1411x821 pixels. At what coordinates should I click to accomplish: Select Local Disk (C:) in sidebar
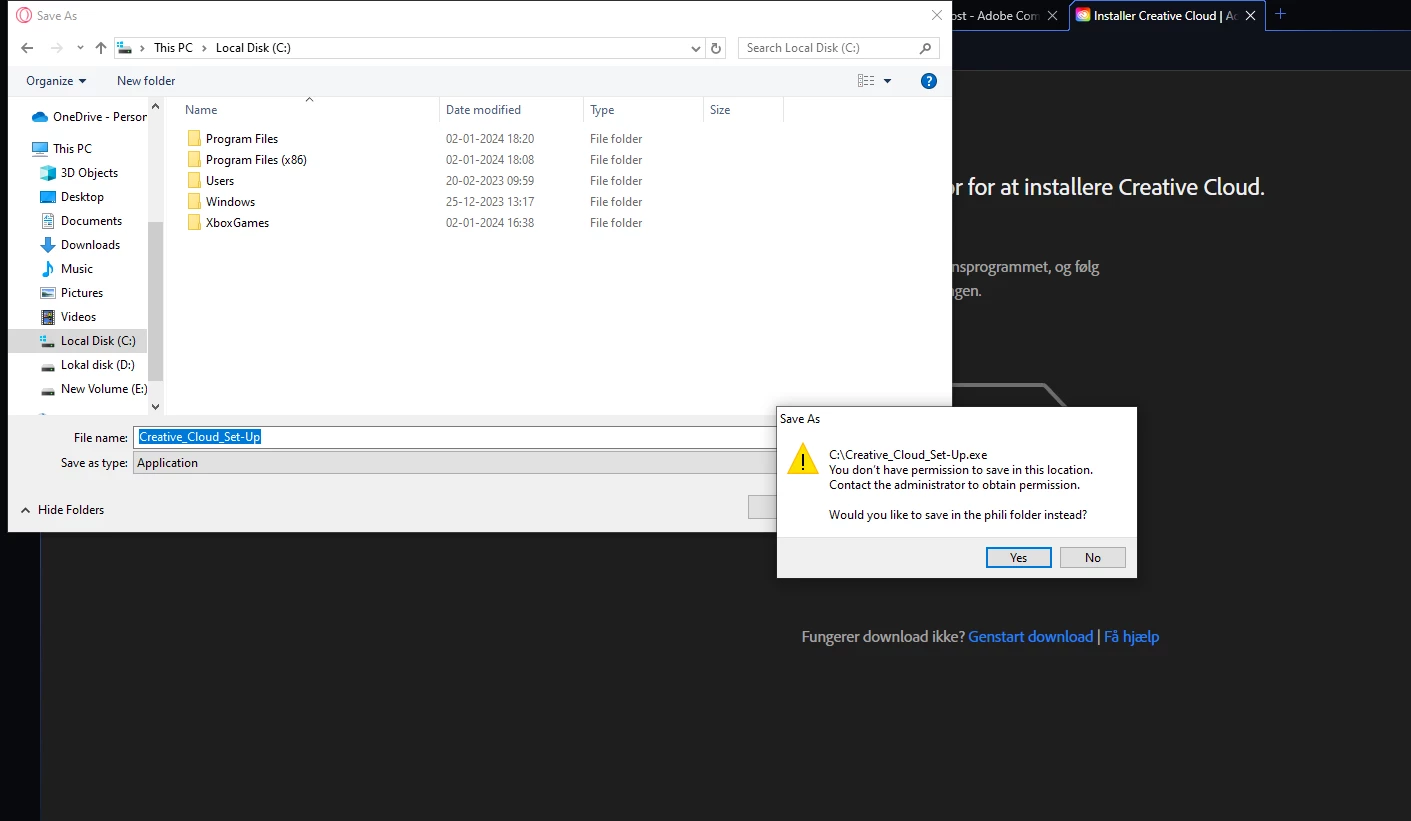pyautogui.click(x=78, y=341)
